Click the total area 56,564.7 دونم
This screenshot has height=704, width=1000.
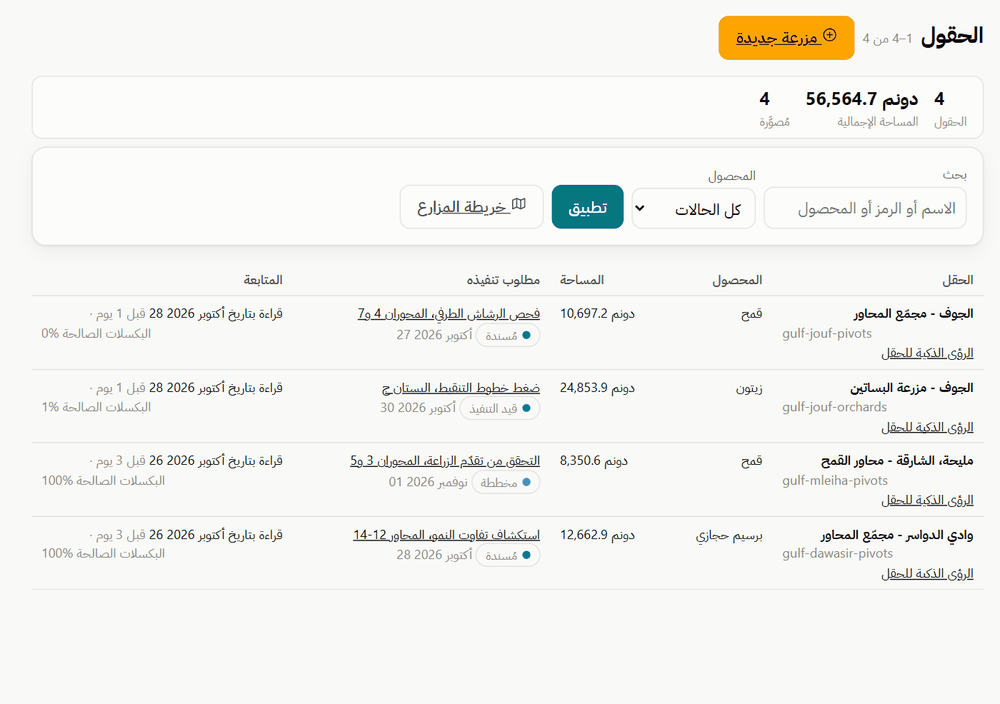[862, 99]
